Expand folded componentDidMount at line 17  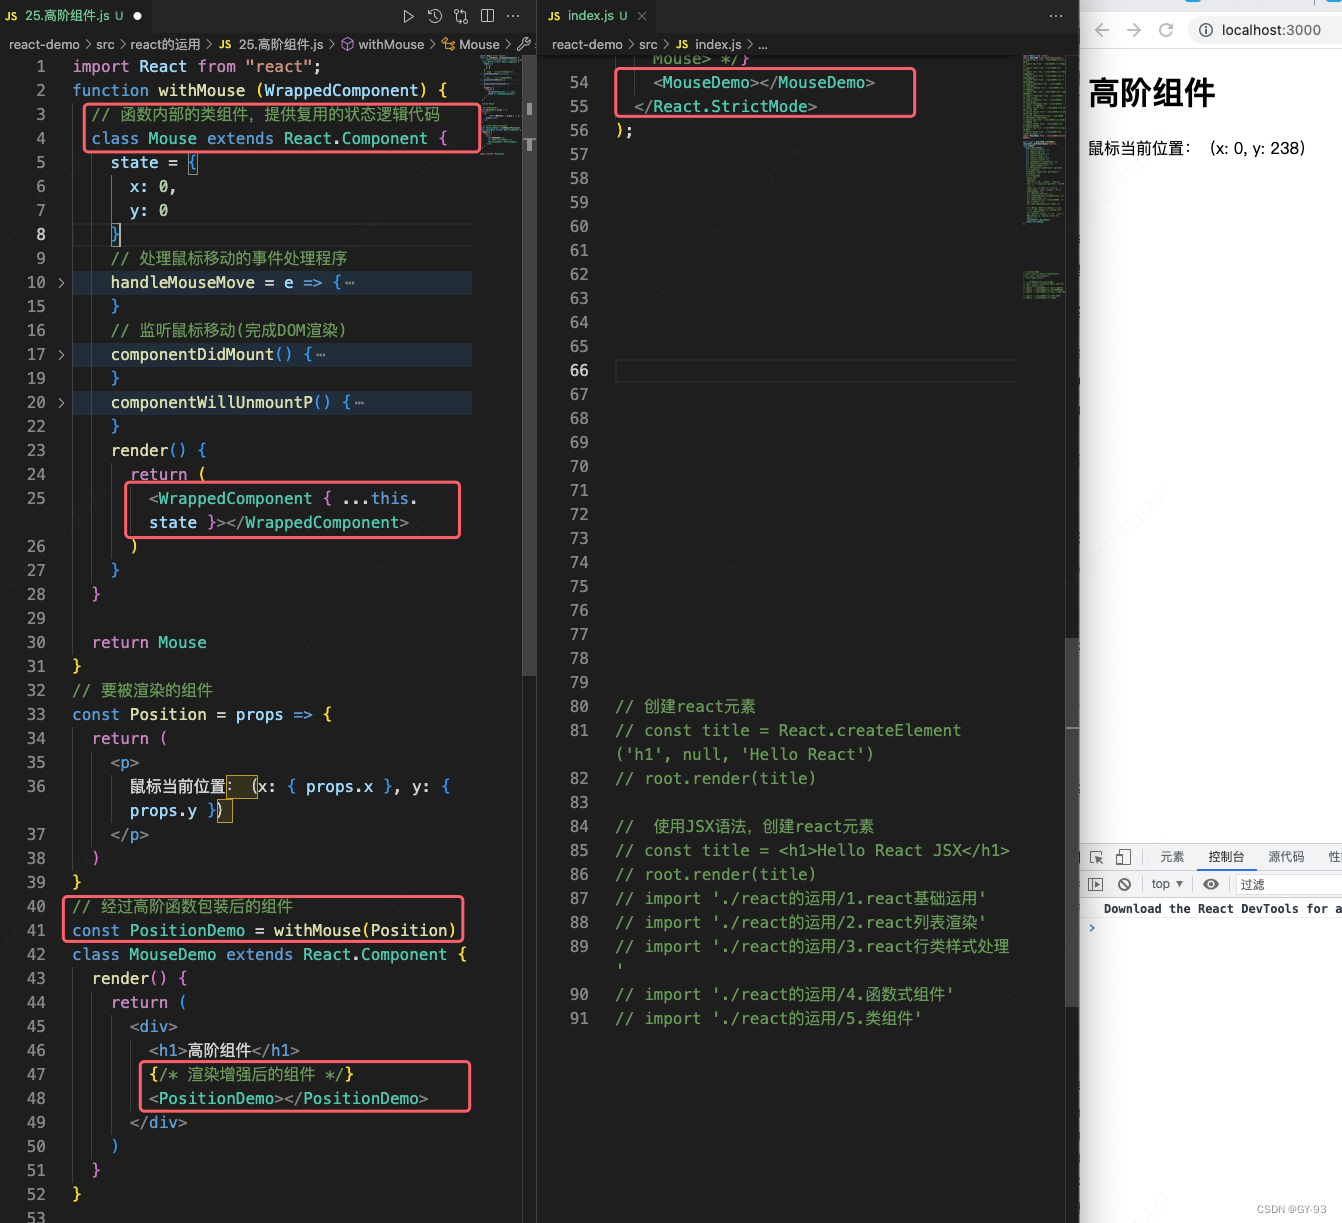point(61,355)
